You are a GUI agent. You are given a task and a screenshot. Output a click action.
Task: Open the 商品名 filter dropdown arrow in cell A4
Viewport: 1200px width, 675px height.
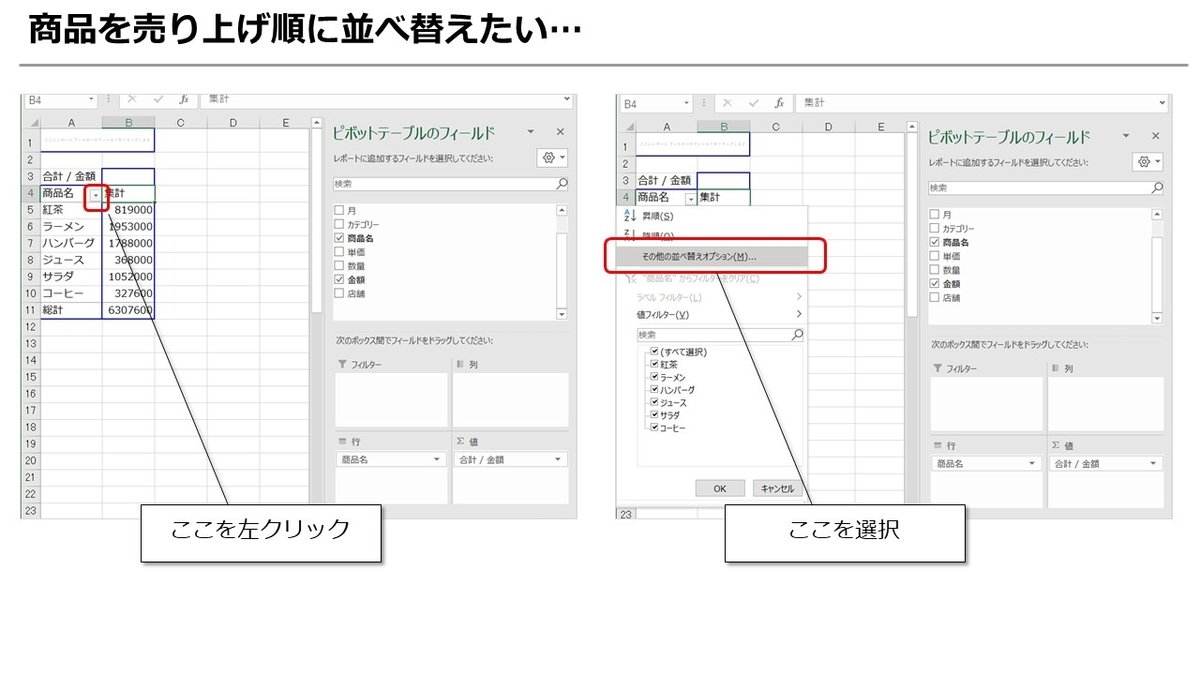(96, 195)
